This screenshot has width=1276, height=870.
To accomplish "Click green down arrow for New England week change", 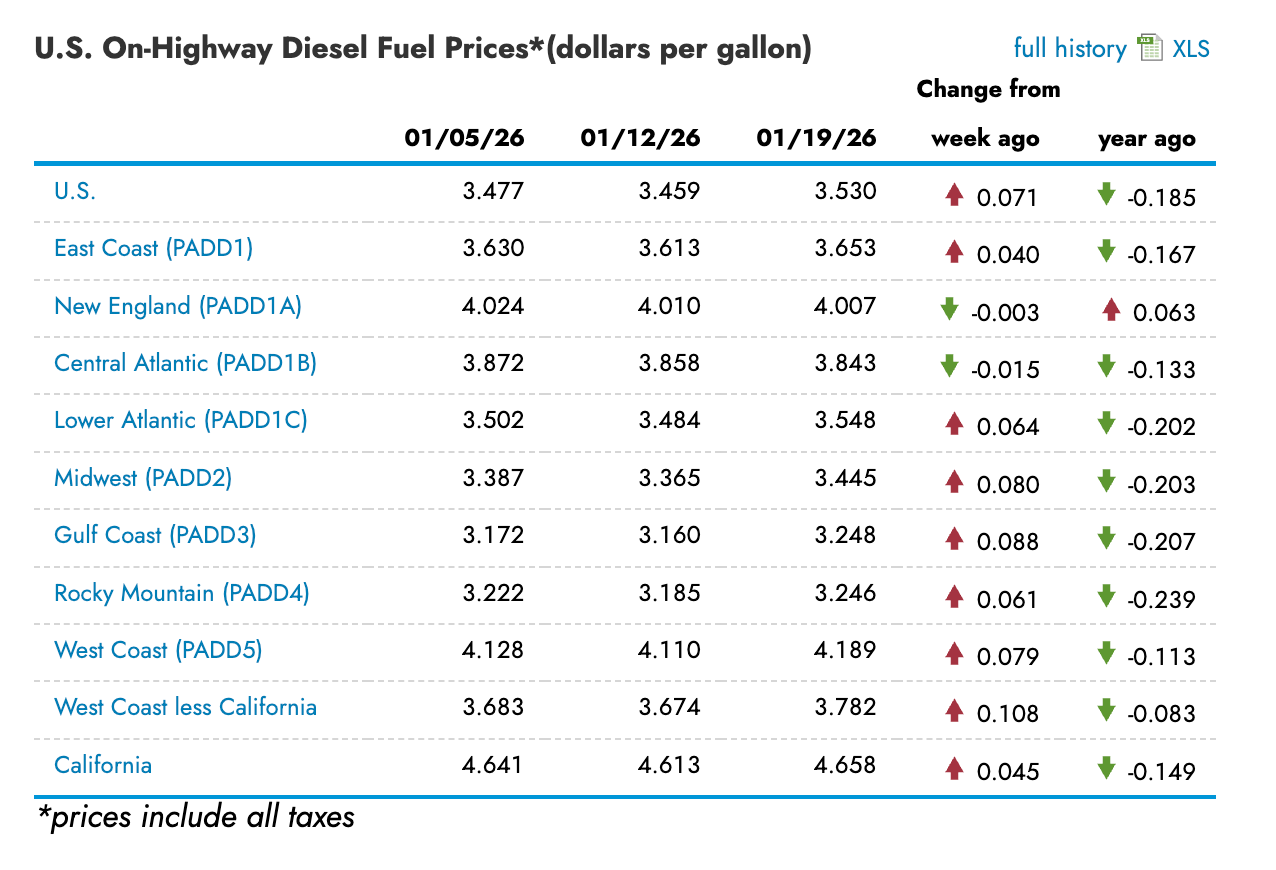I will coord(949,310).
